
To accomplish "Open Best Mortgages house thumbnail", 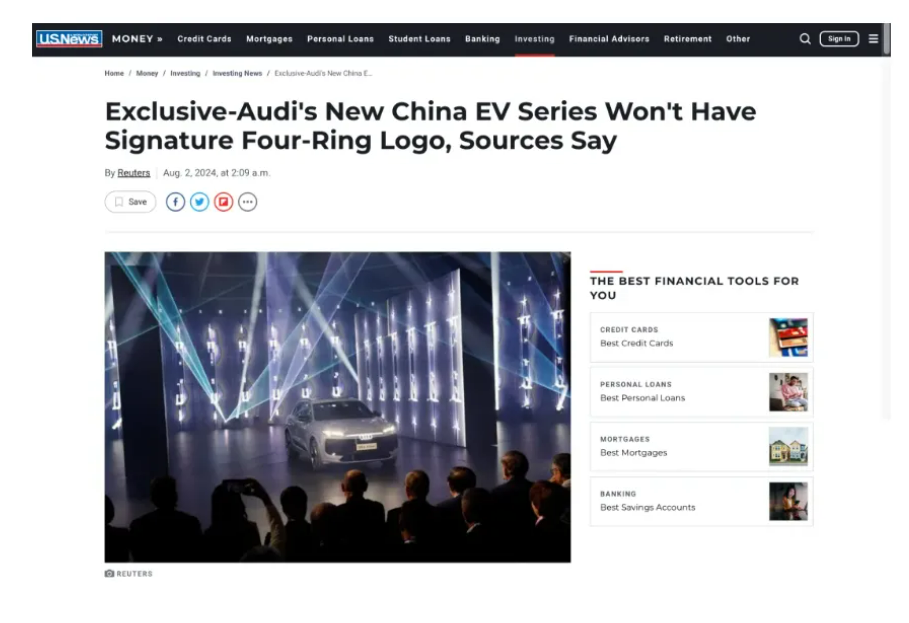I will click(788, 446).
